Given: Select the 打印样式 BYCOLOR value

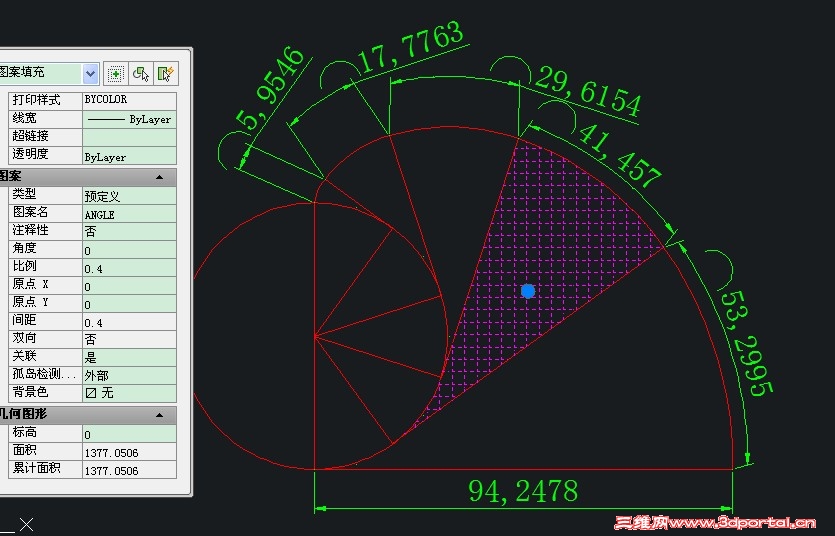Looking at the screenshot, I should coord(129,100).
